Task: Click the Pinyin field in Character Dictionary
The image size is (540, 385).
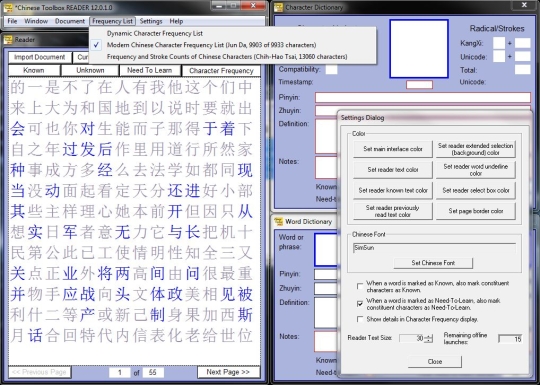Action: click(x=423, y=97)
